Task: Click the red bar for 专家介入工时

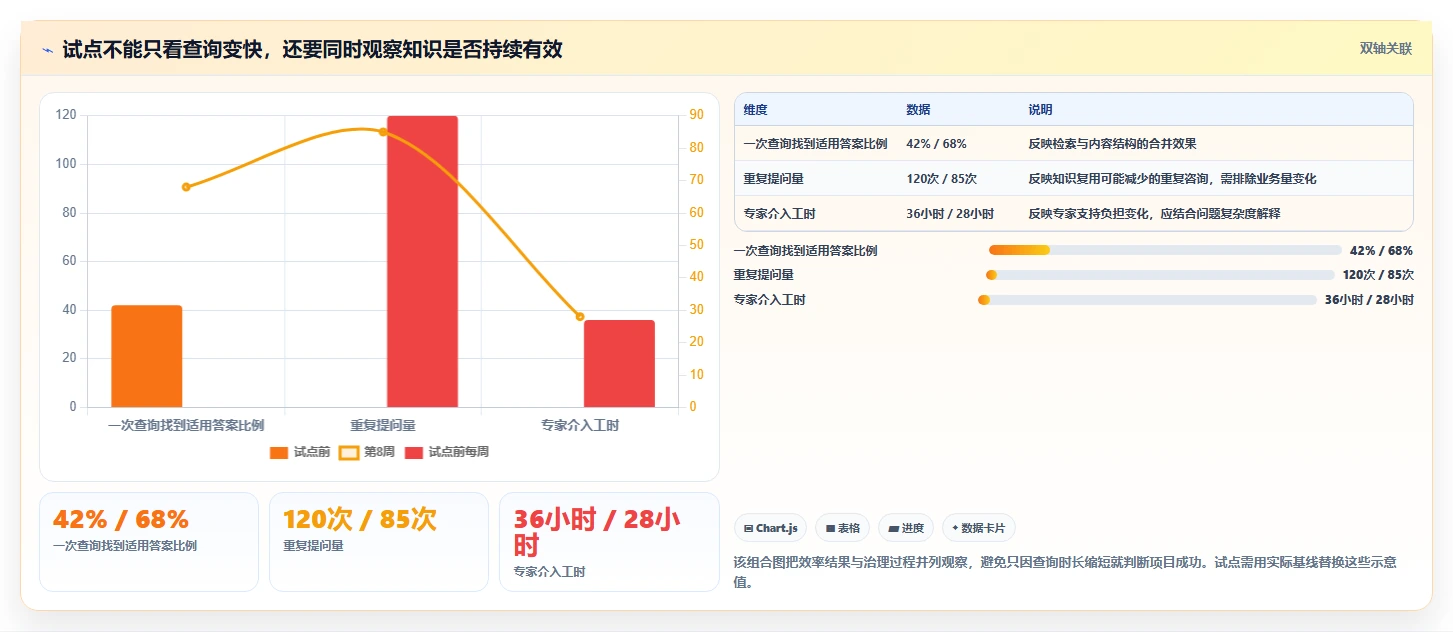Action: tap(619, 364)
